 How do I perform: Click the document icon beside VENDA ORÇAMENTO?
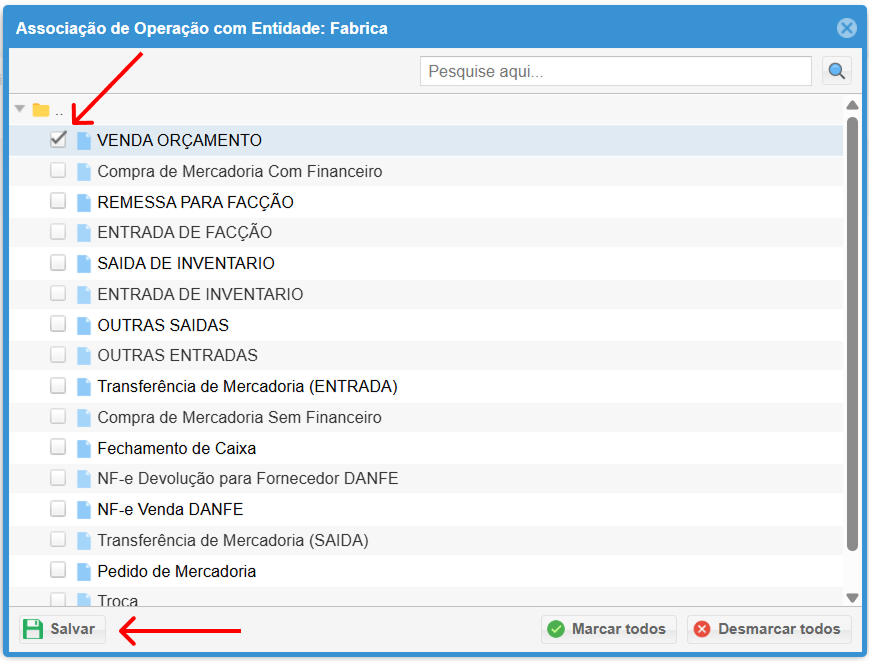[84, 141]
